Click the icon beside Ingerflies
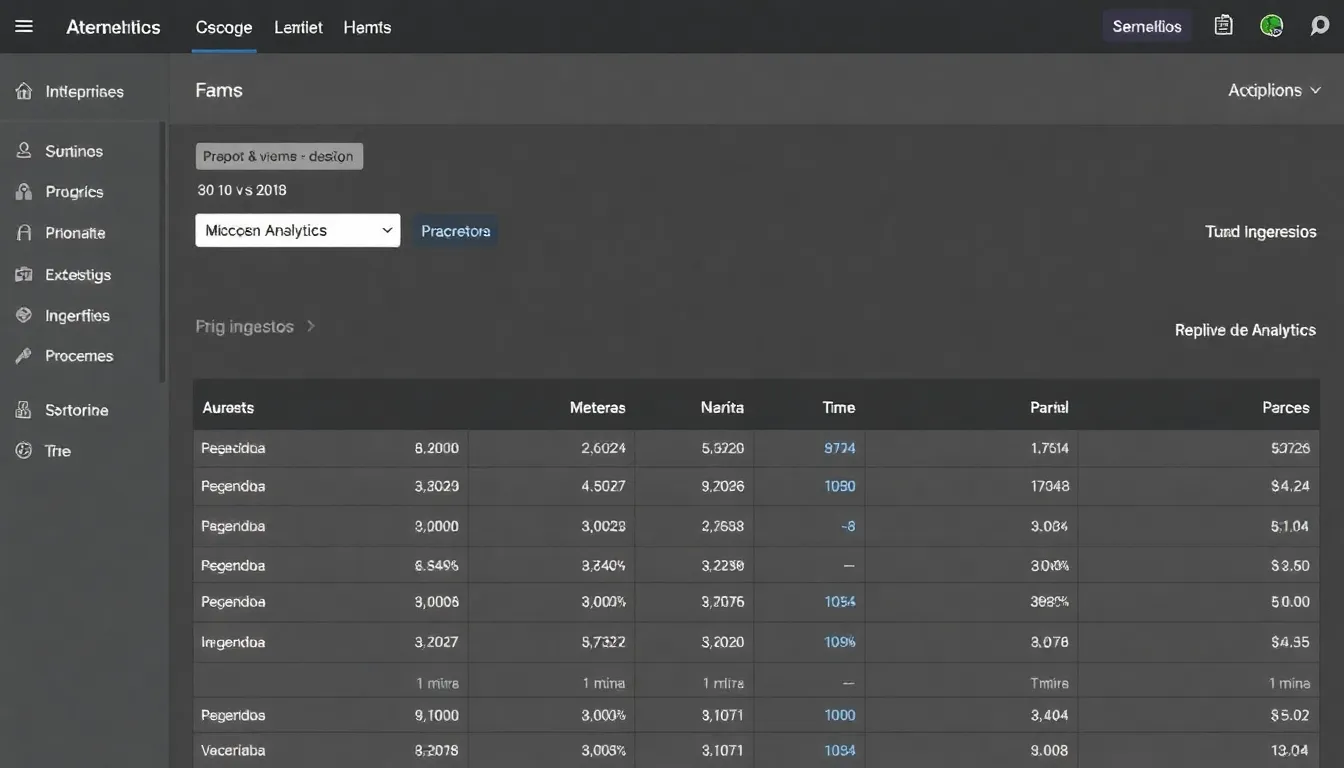This screenshot has width=1344, height=768. (24, 315)
